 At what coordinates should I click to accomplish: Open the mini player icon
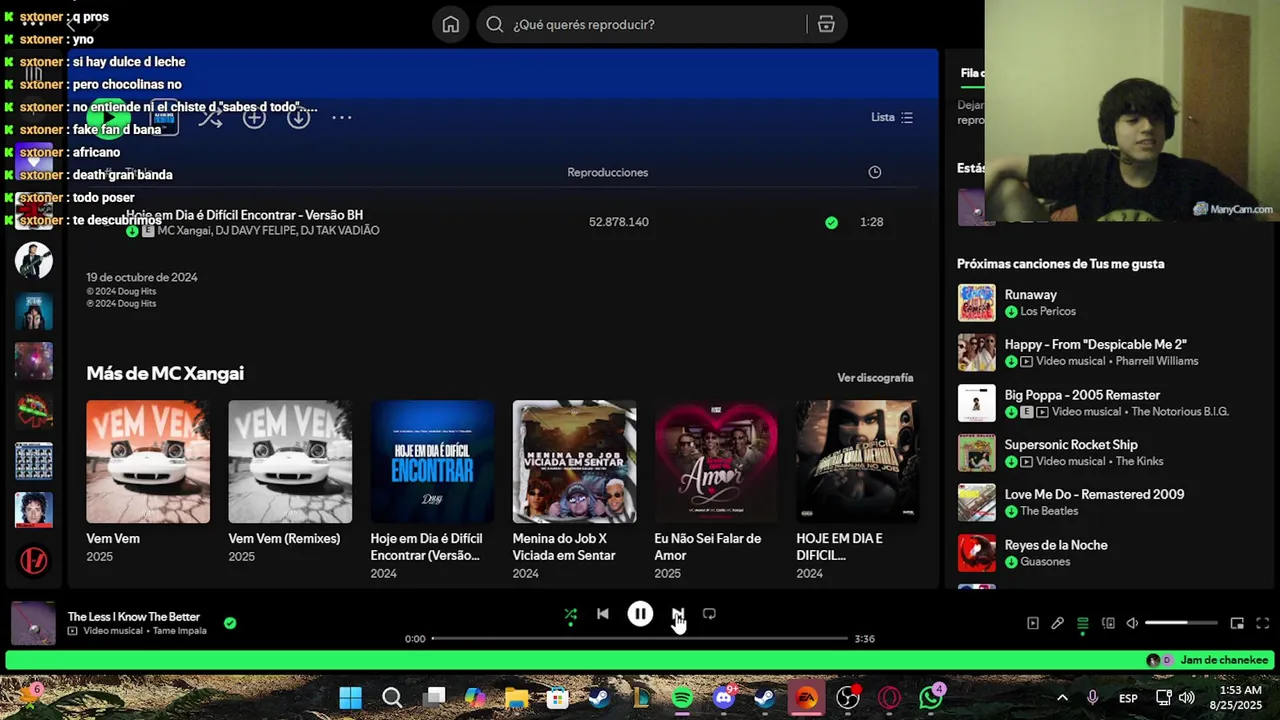coord(1237,623)
